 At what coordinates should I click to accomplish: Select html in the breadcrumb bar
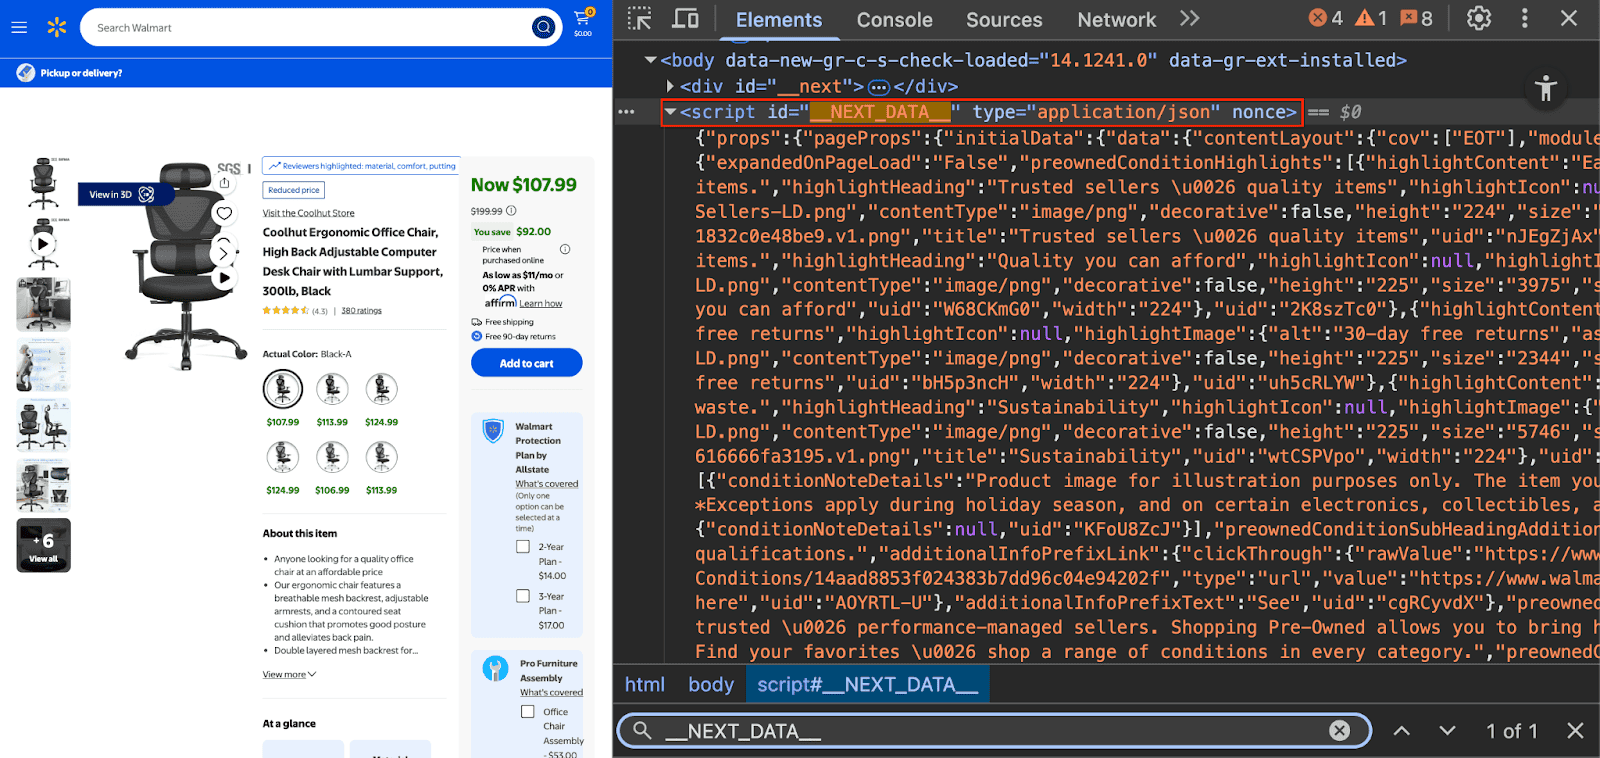645,685
